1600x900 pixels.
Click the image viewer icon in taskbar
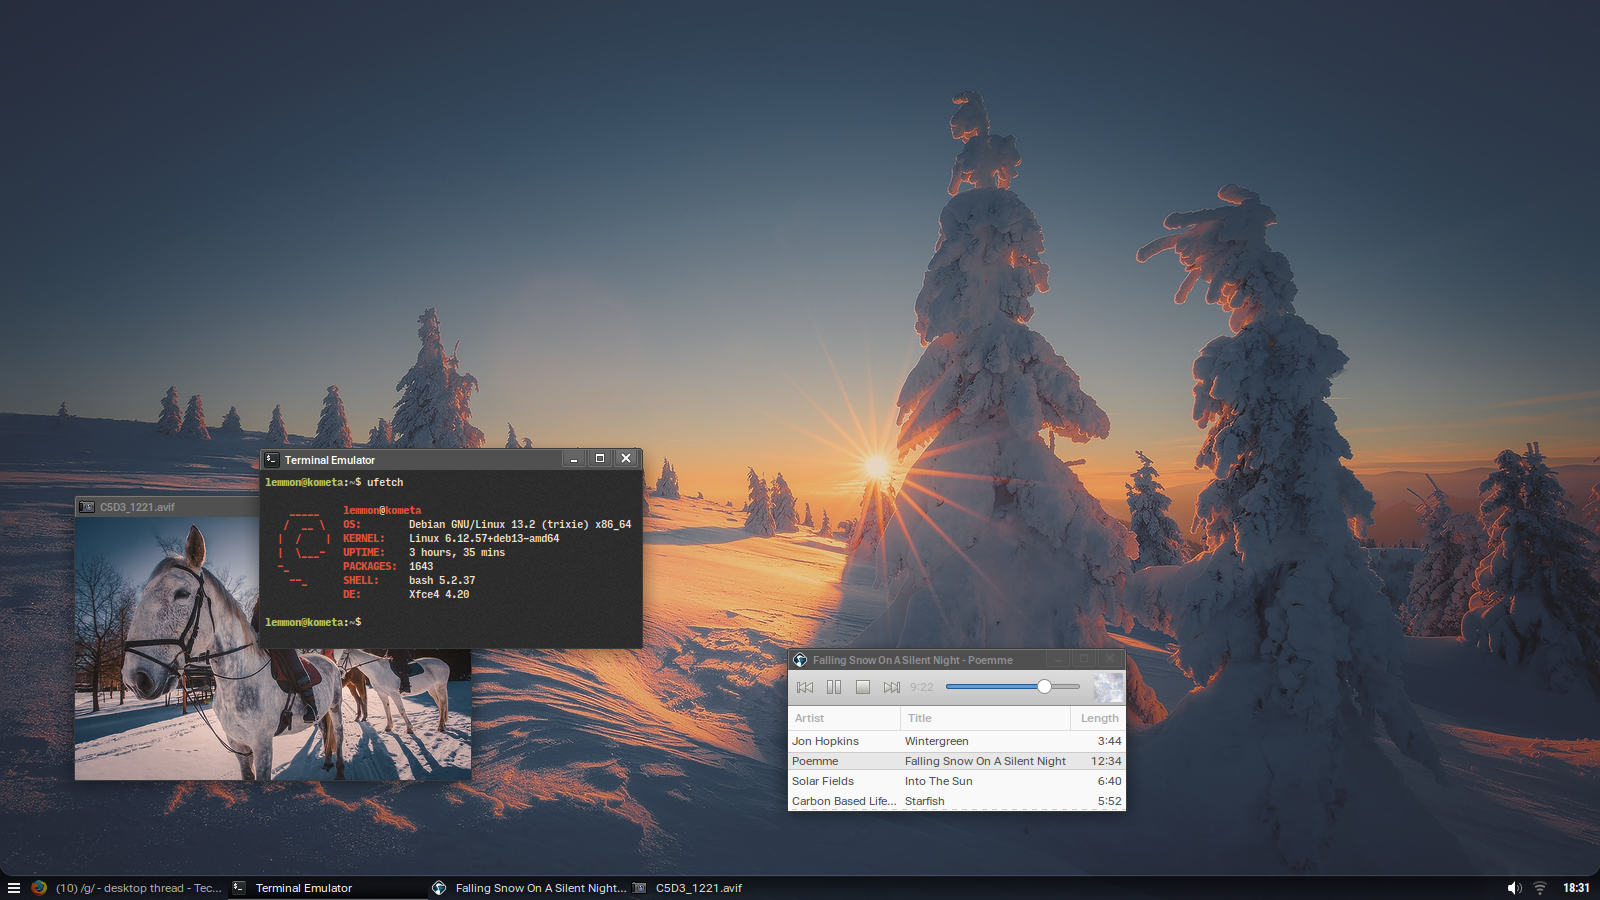pyautogui.click(x=639, y=888)
